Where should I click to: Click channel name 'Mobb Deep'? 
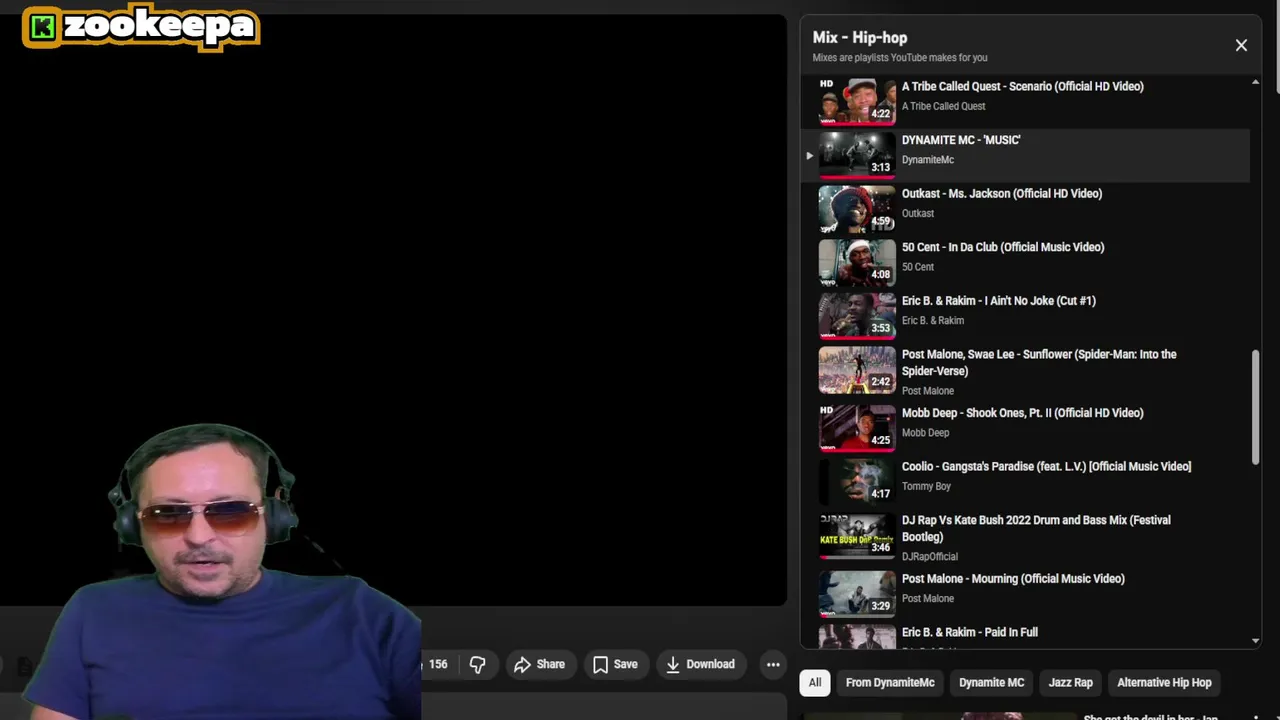coord(925,433)
